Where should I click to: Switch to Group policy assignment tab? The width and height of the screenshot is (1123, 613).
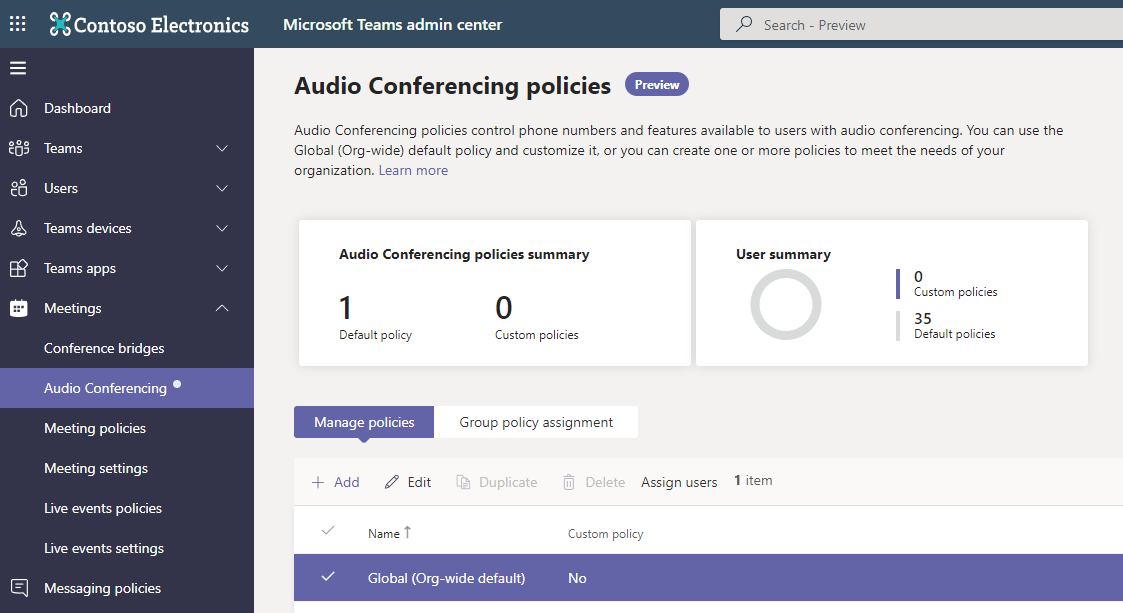(536, 423)
